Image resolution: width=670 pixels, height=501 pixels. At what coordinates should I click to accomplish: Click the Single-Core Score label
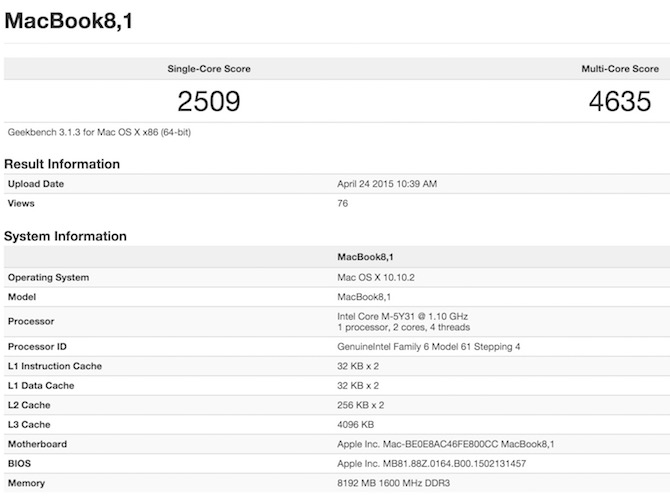click(x=208, y=69)
